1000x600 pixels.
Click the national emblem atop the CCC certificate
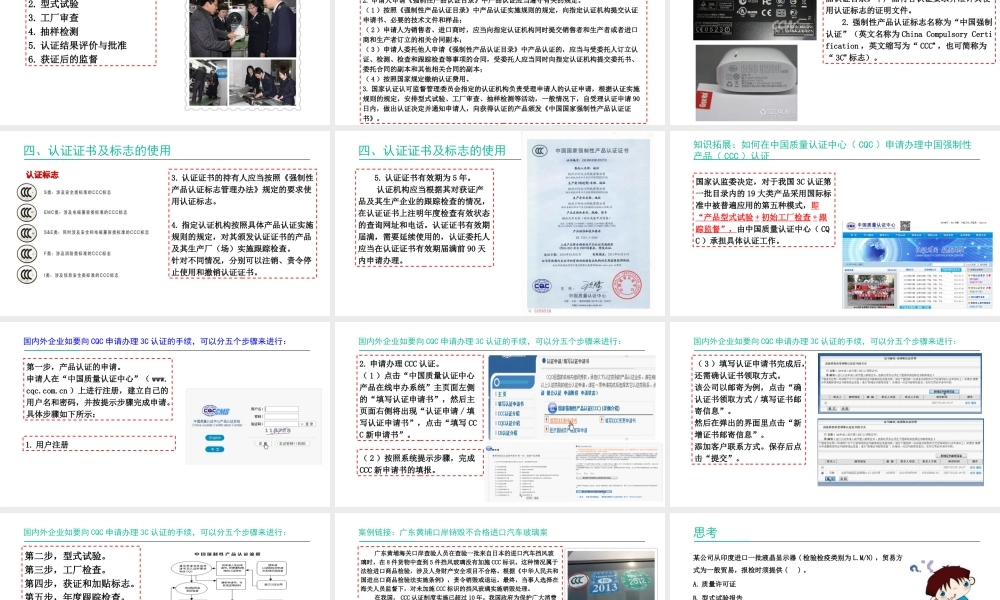(x=538, y=151)
